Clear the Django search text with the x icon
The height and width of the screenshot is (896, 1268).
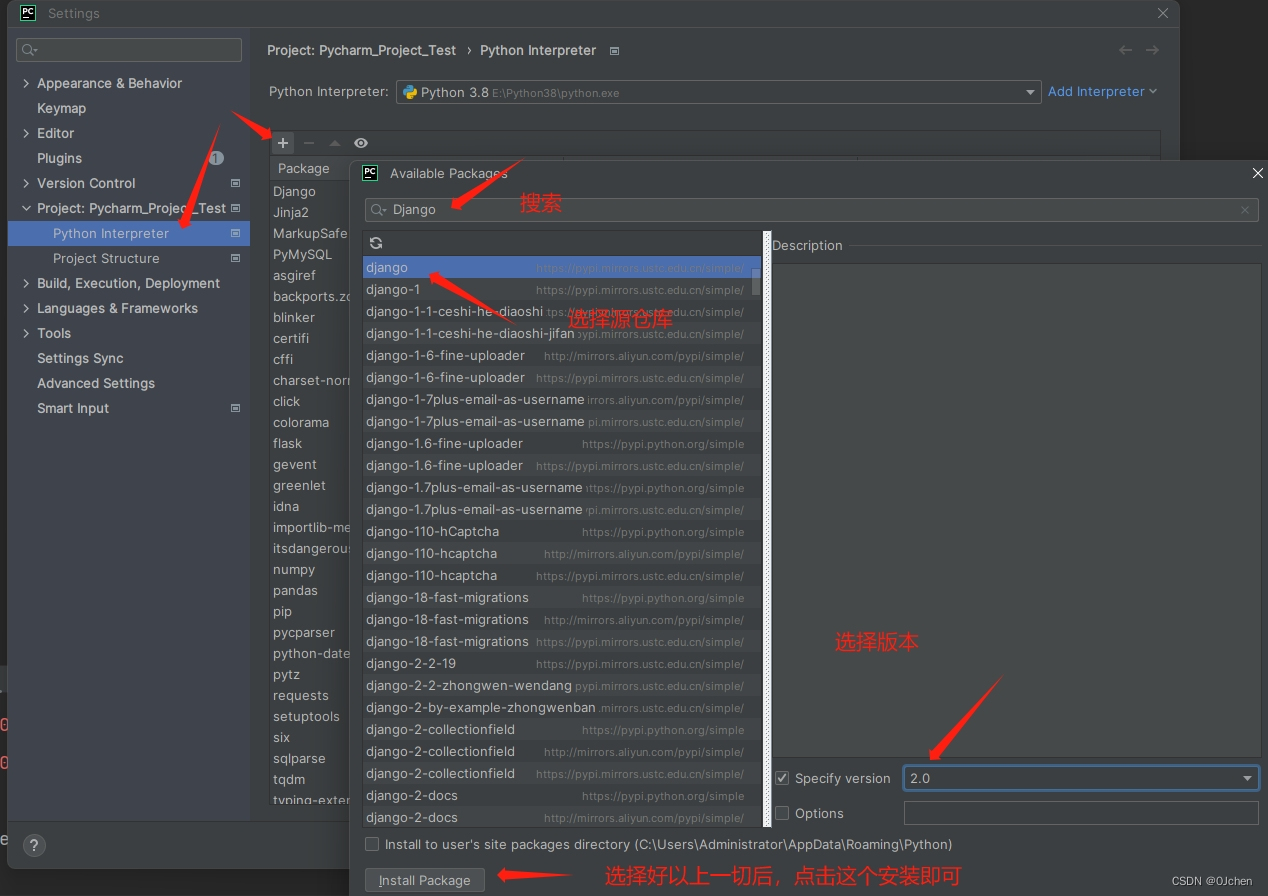tap(1245, 210)
